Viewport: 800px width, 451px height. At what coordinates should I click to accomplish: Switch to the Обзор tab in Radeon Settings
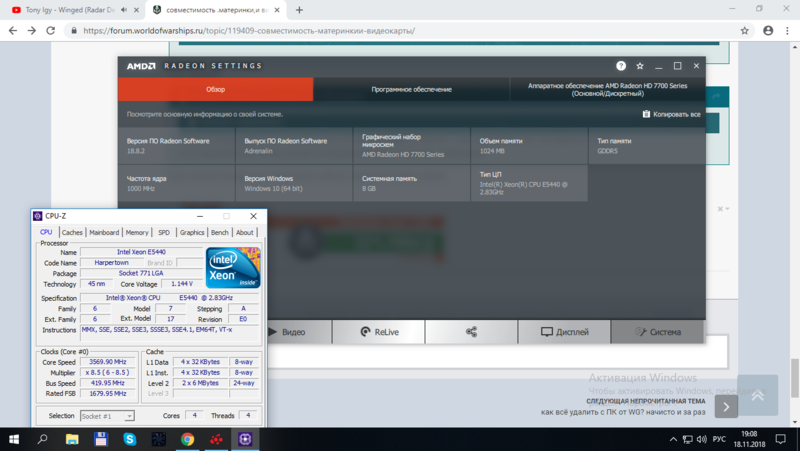click(x=215, y=89)
